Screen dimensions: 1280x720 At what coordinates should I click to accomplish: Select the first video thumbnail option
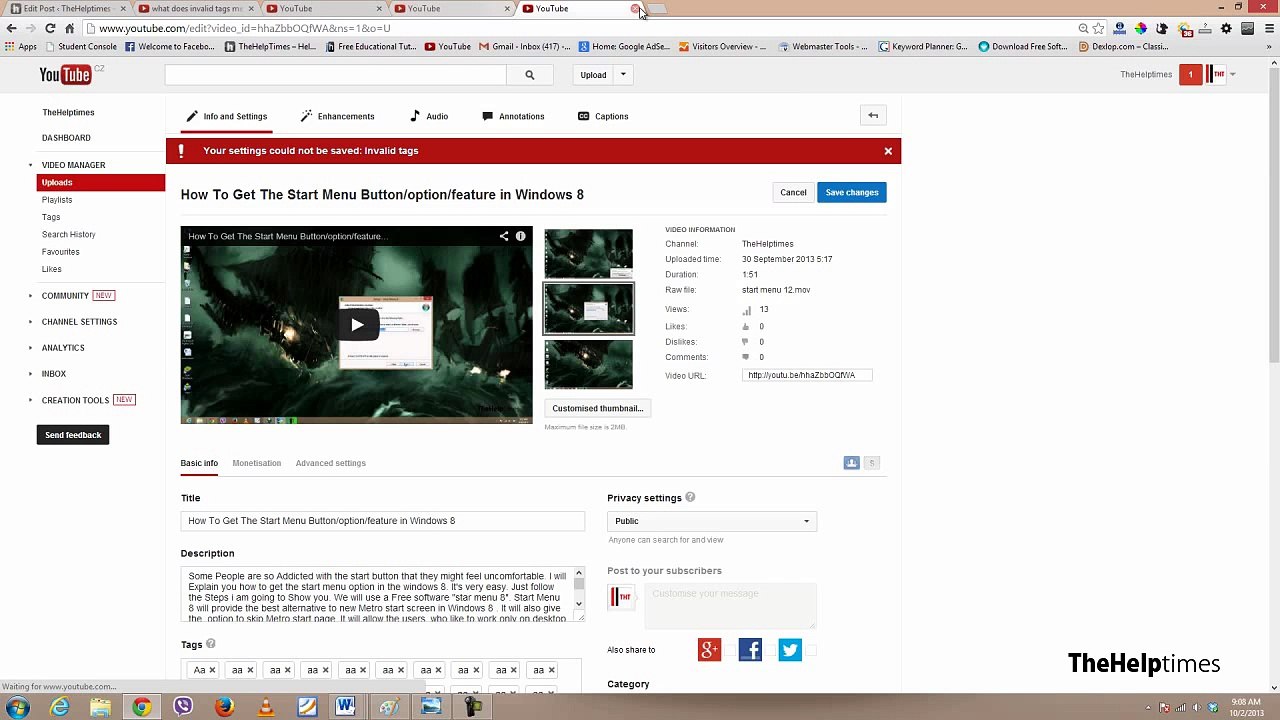(x=588, y=253)
